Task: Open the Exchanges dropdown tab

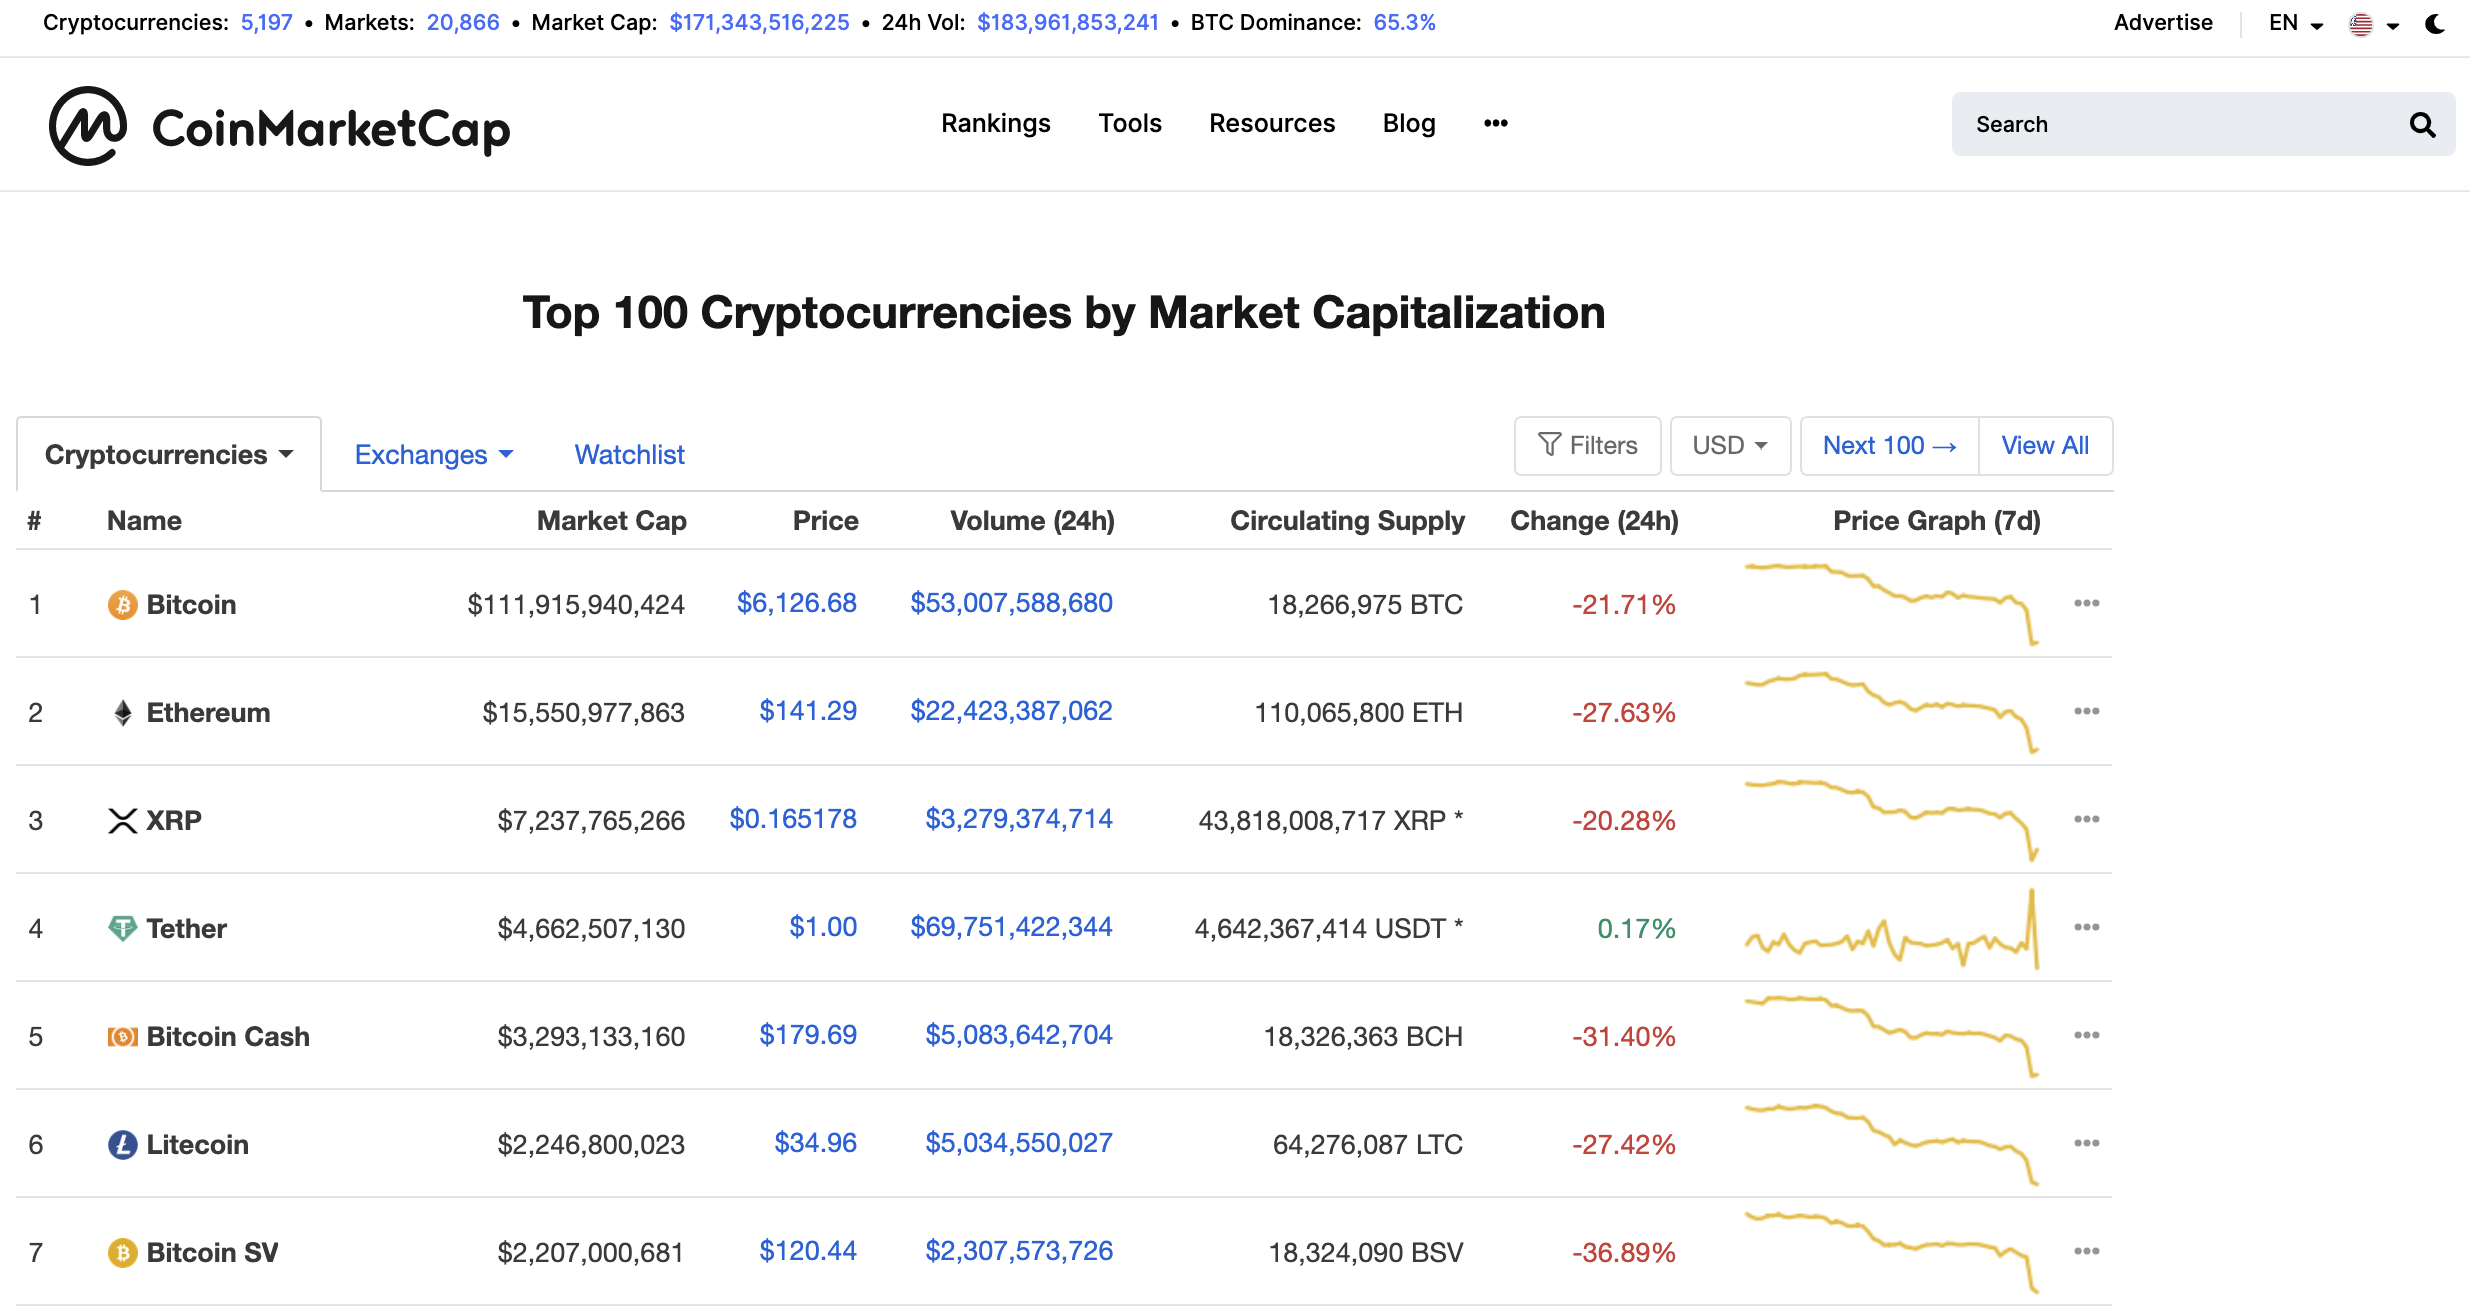Action: pyautogui.click(x=434, y=455)
